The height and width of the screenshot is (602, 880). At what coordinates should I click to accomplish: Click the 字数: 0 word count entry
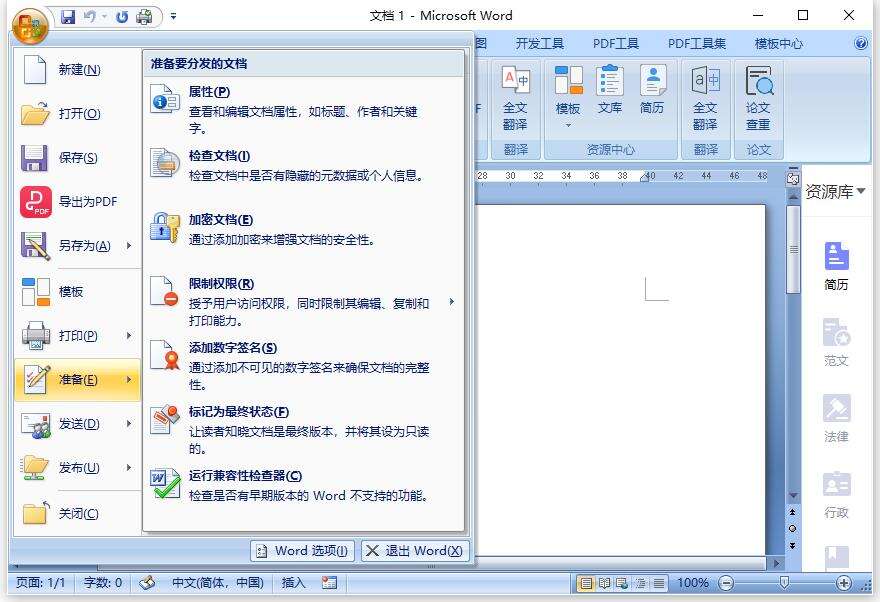coord(103,583)
